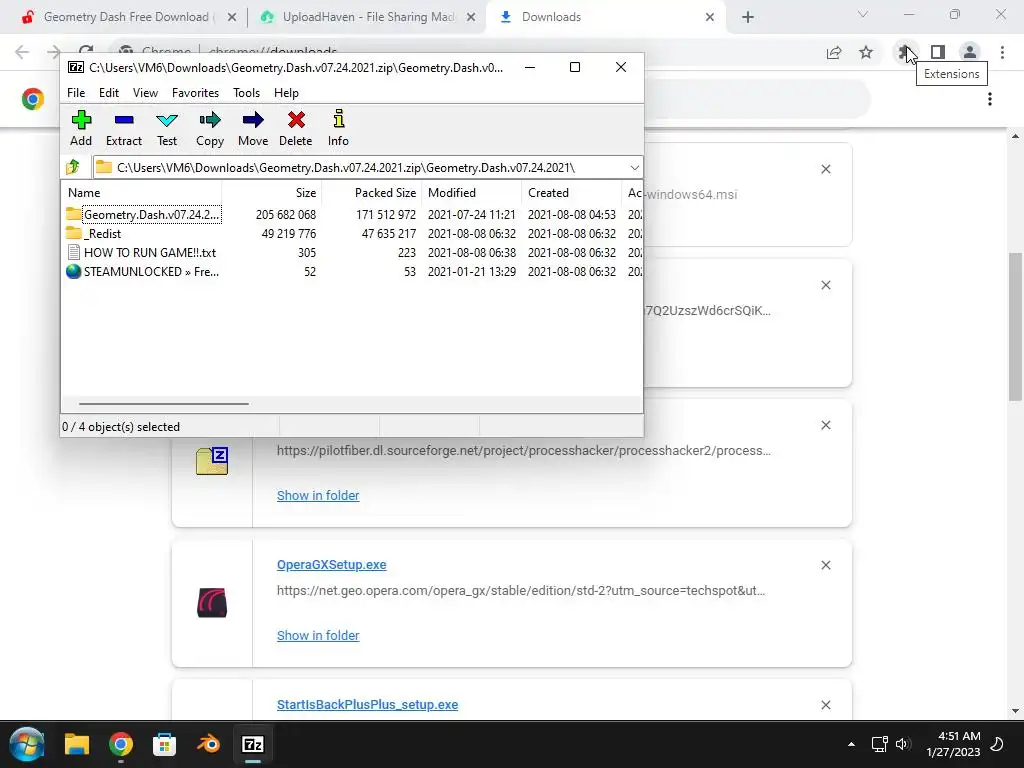Remove OperaGXSetup.exe from downloads list

(825, 565)
